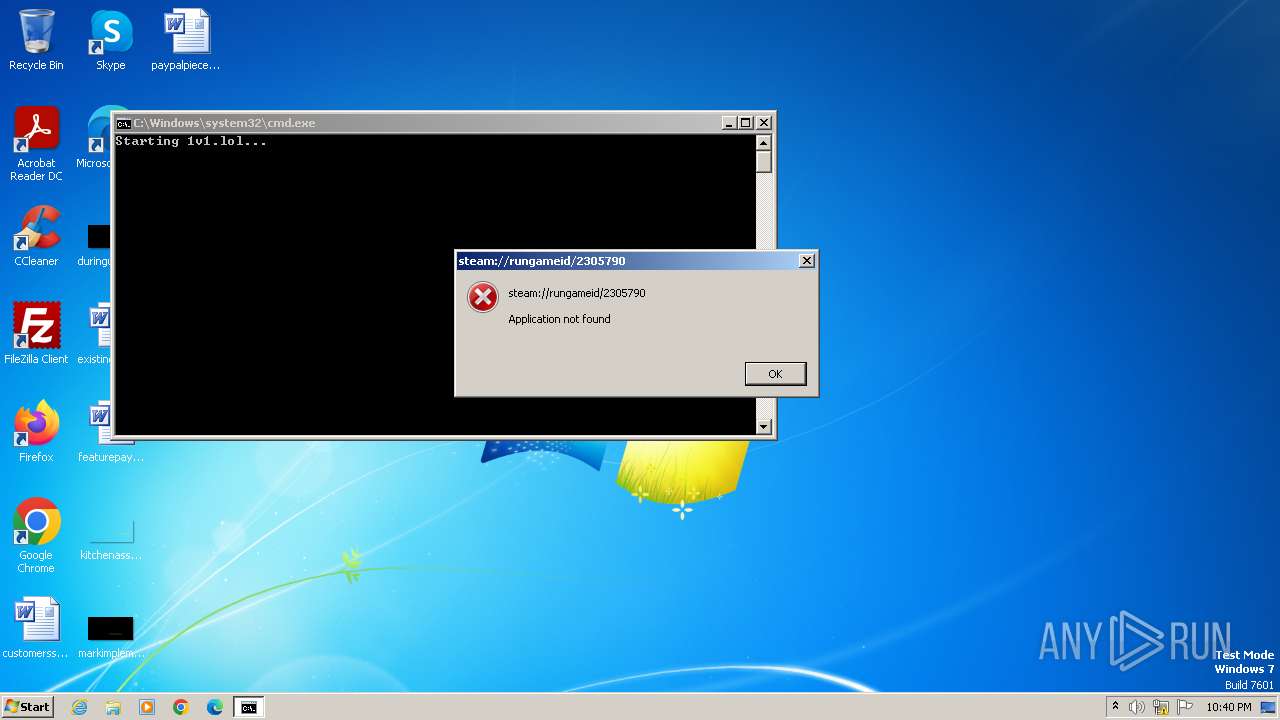
Task: Select the customerss Word document icon
Action: (37, 628)
